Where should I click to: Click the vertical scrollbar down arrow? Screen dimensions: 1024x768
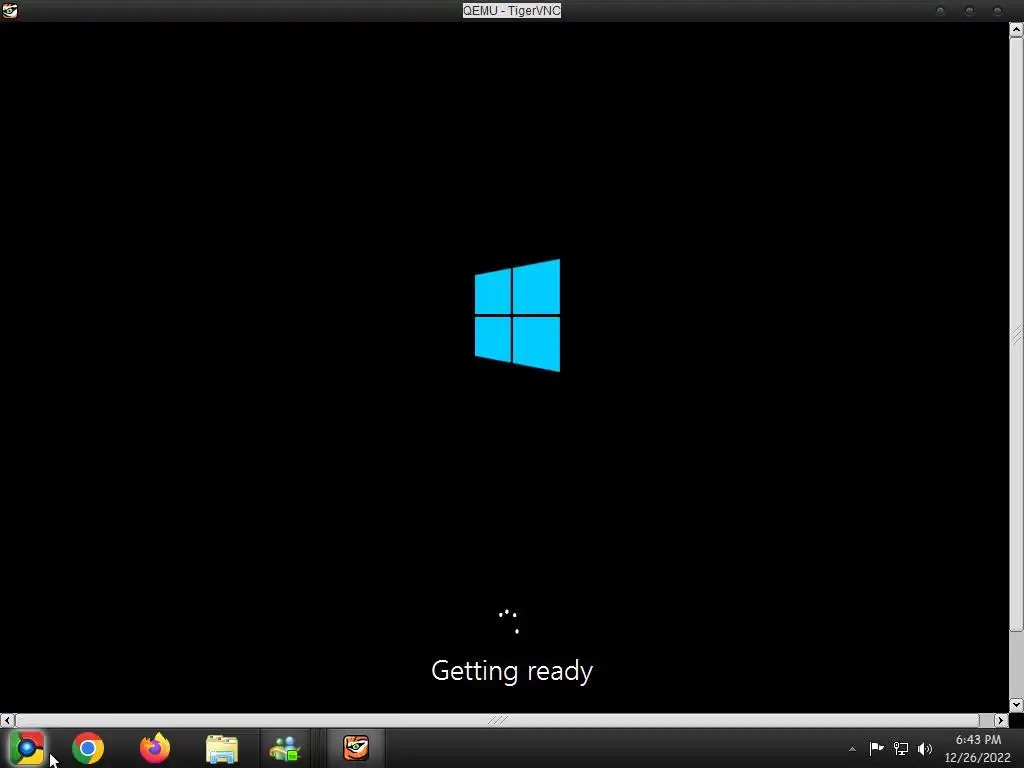1016,705
